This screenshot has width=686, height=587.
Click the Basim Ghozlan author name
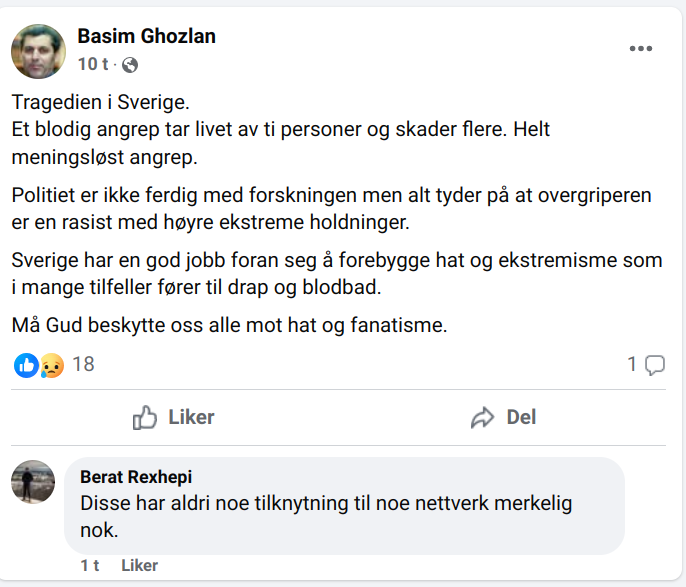pos(147,37)
